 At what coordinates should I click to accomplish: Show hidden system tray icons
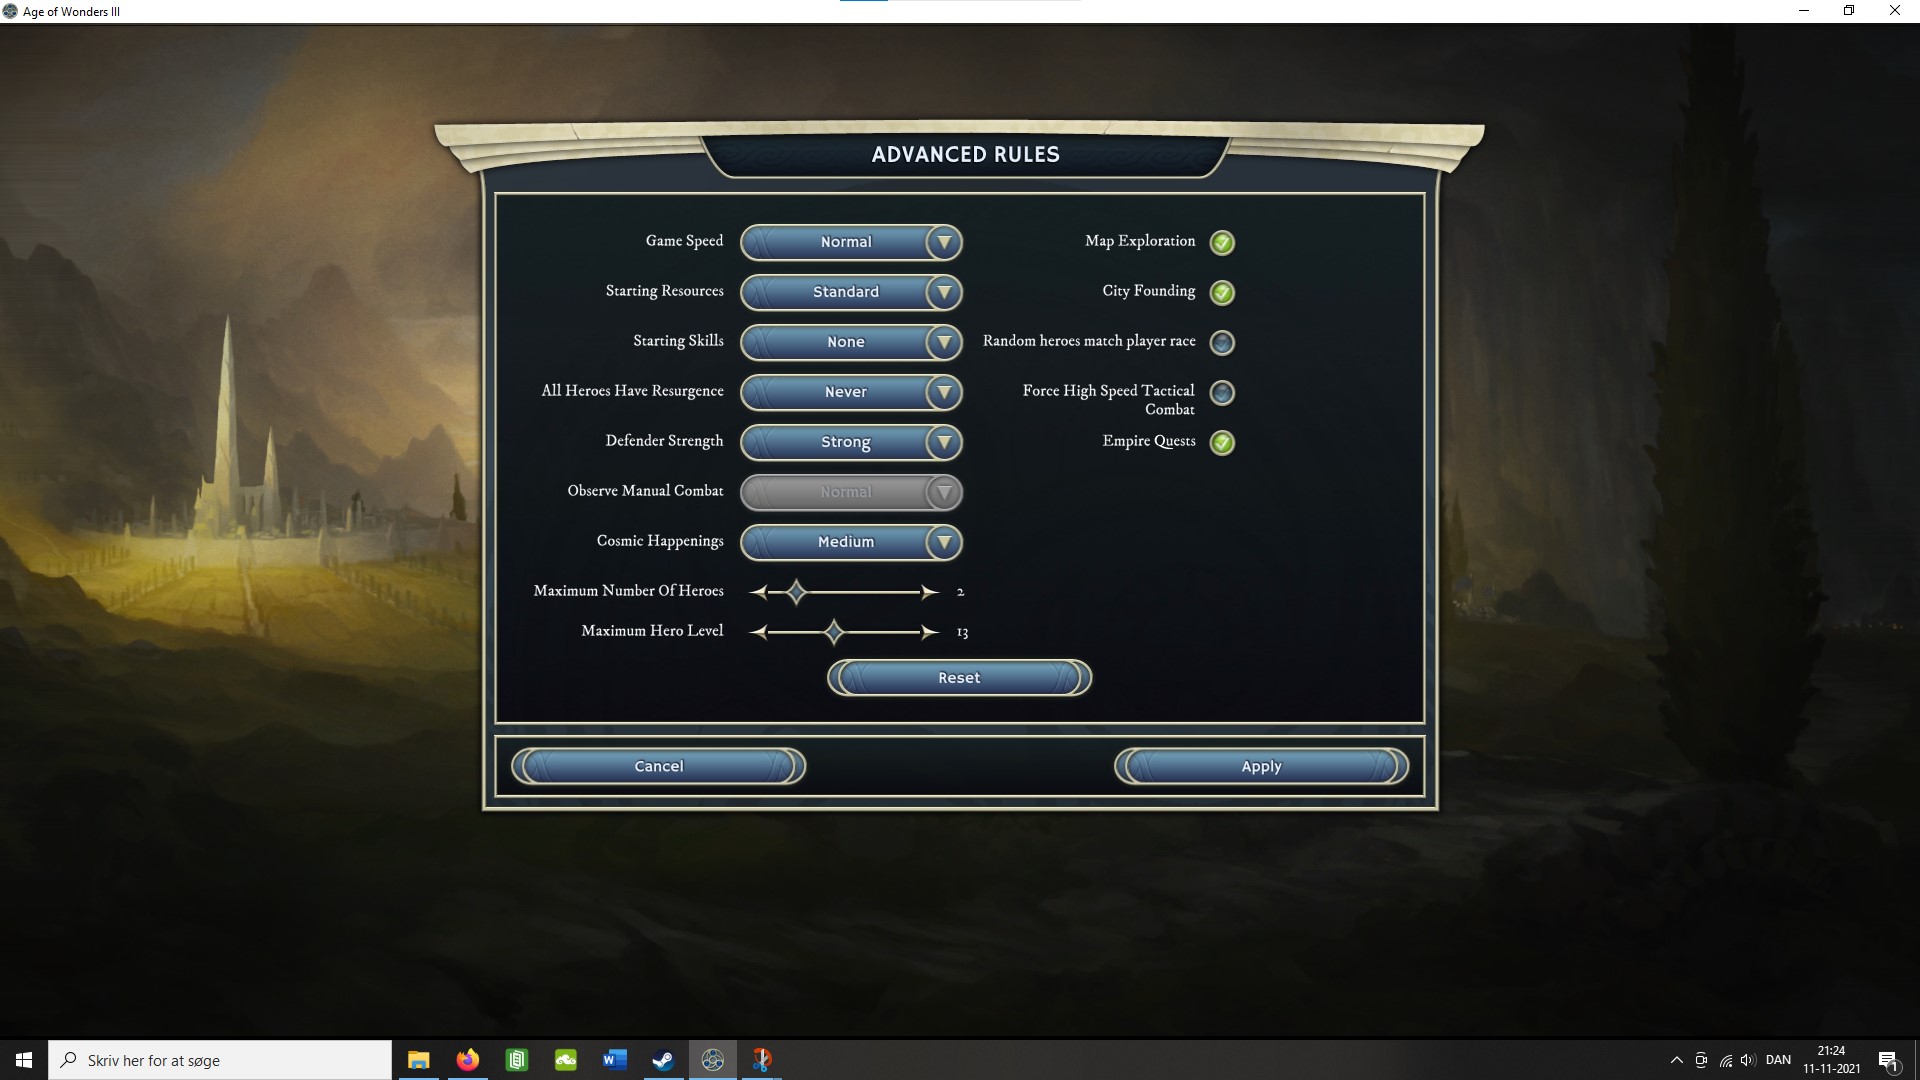1677,1060
